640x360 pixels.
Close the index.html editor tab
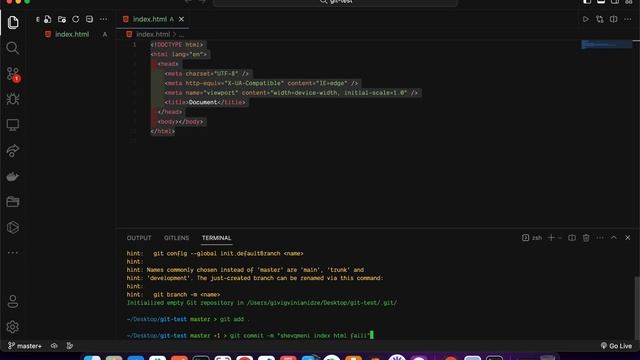(x=182, y=19)
